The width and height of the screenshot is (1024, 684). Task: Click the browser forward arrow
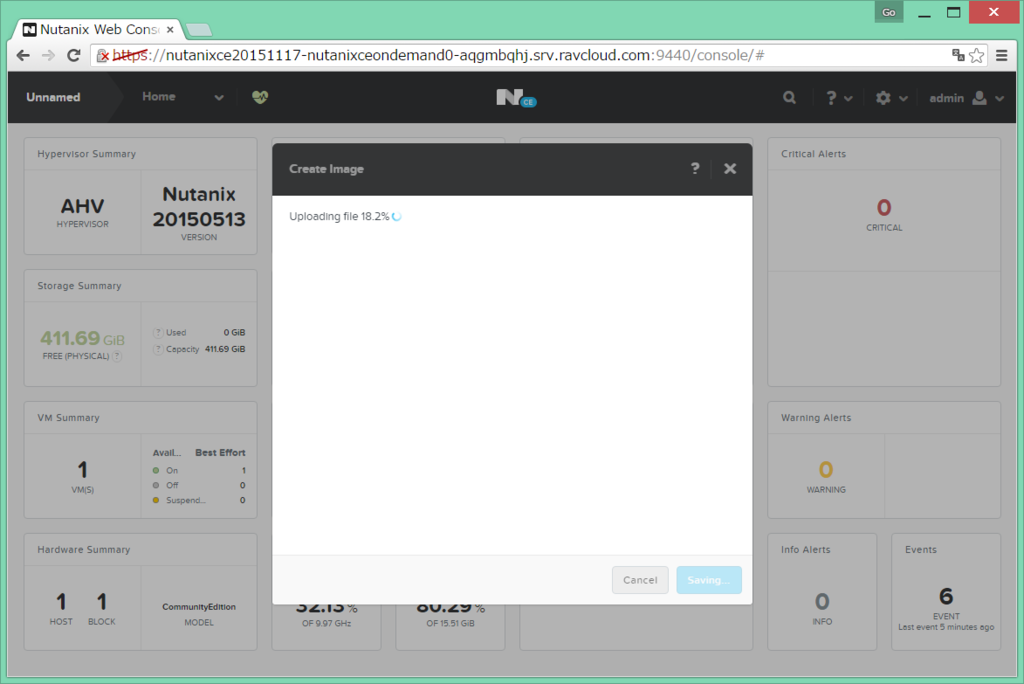click(x=48, y=56)
